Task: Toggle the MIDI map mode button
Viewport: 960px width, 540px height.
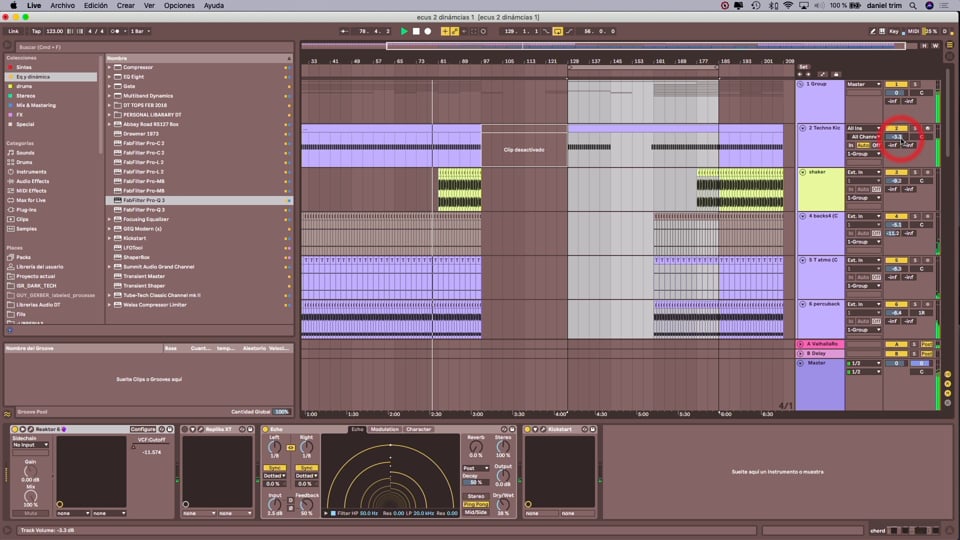Action: point(913,31)
